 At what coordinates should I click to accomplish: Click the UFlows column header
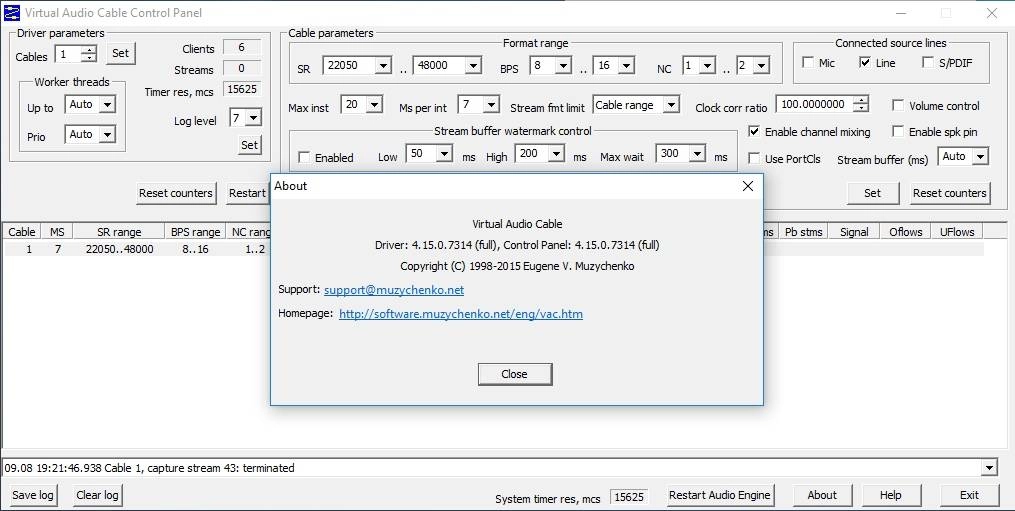[x=957, y=231]
